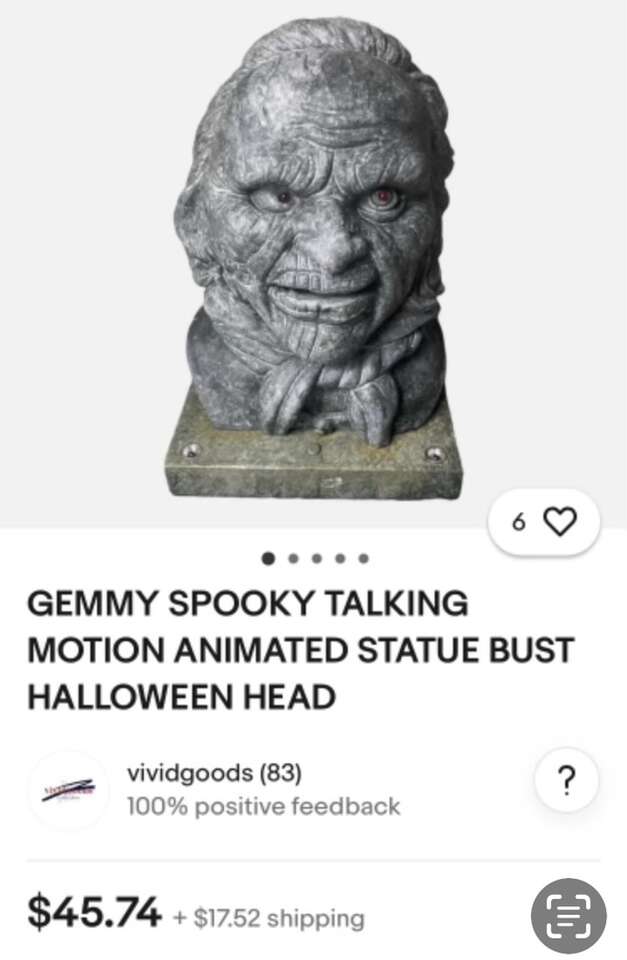The width and height of the screenshot is (627, 960).
Task: Open the vividgoods seller logo avatar
Action: pyautogui.click(x=69, y=790)
